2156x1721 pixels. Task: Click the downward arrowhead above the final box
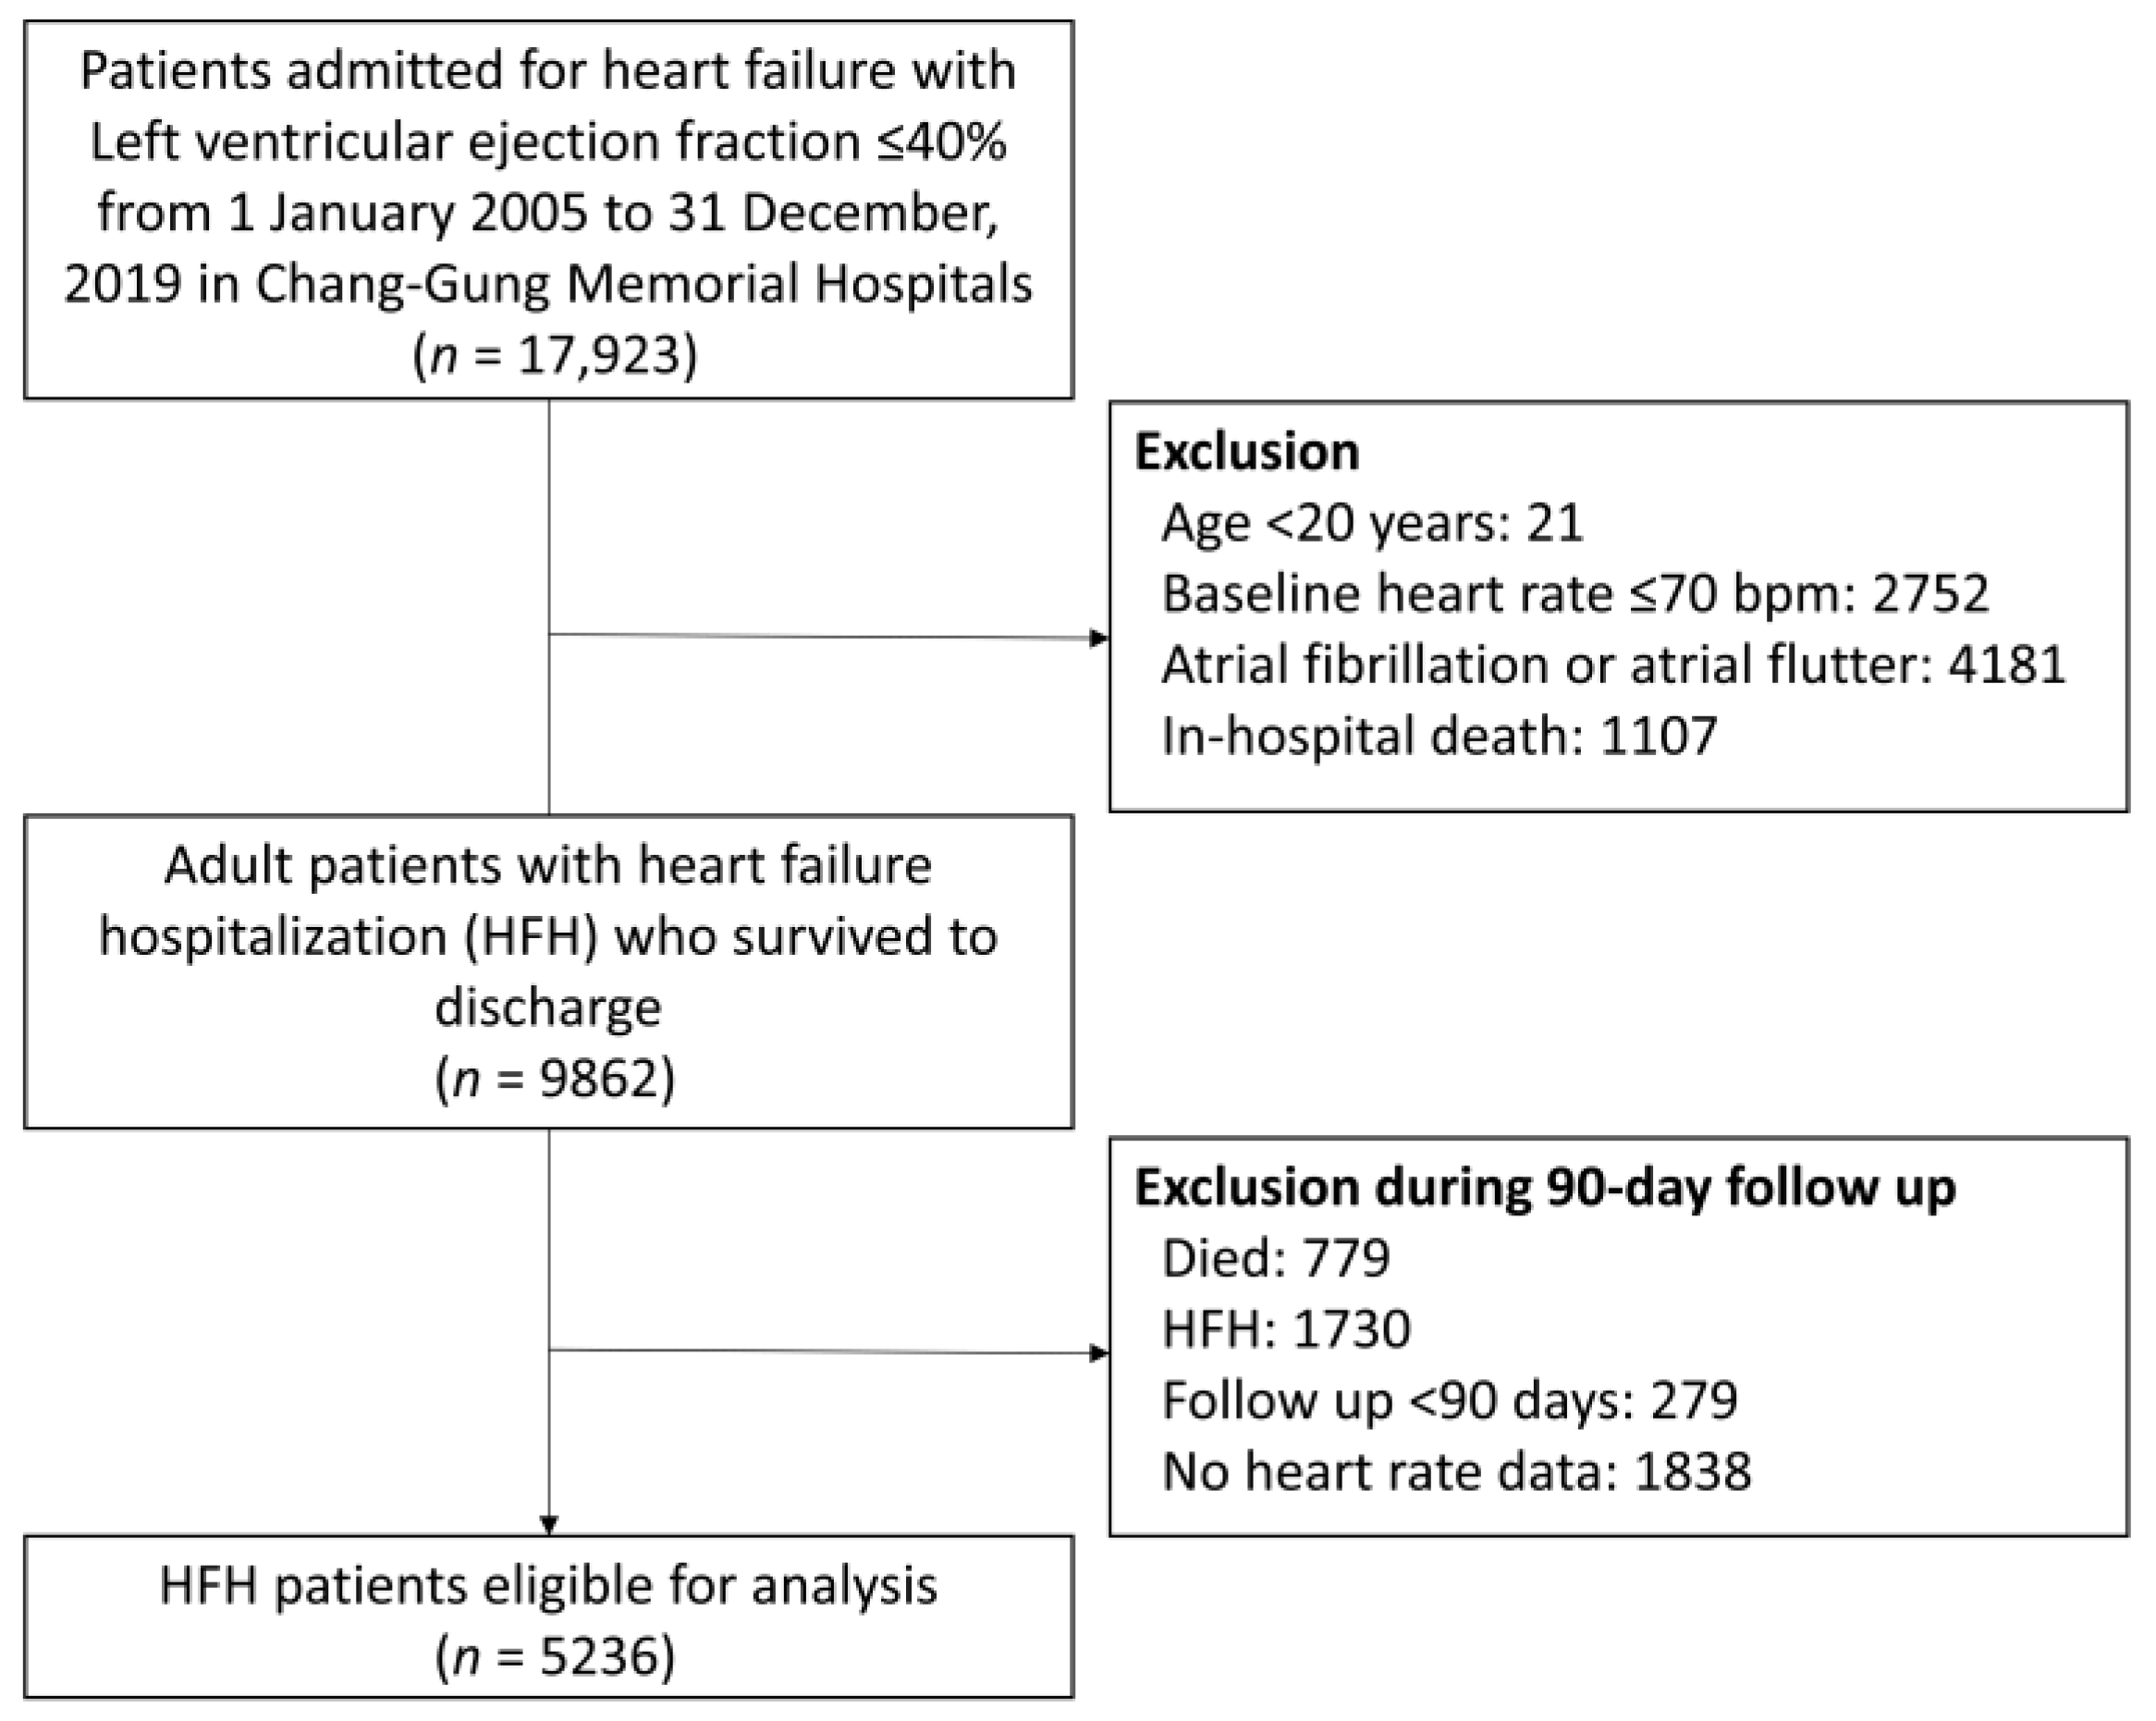(x=548, y=1525)
